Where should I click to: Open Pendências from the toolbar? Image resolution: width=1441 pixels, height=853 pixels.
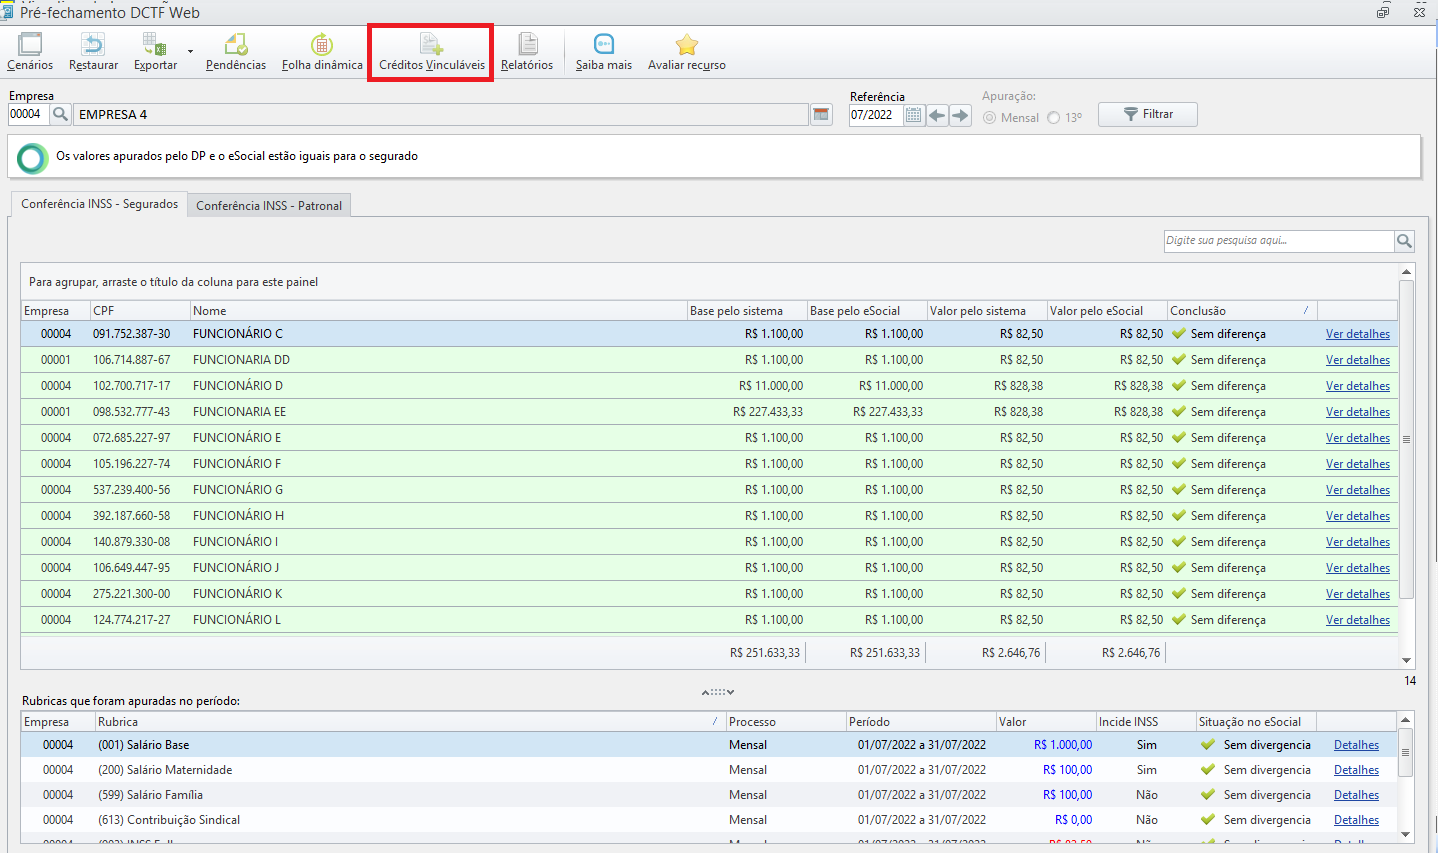236,51
